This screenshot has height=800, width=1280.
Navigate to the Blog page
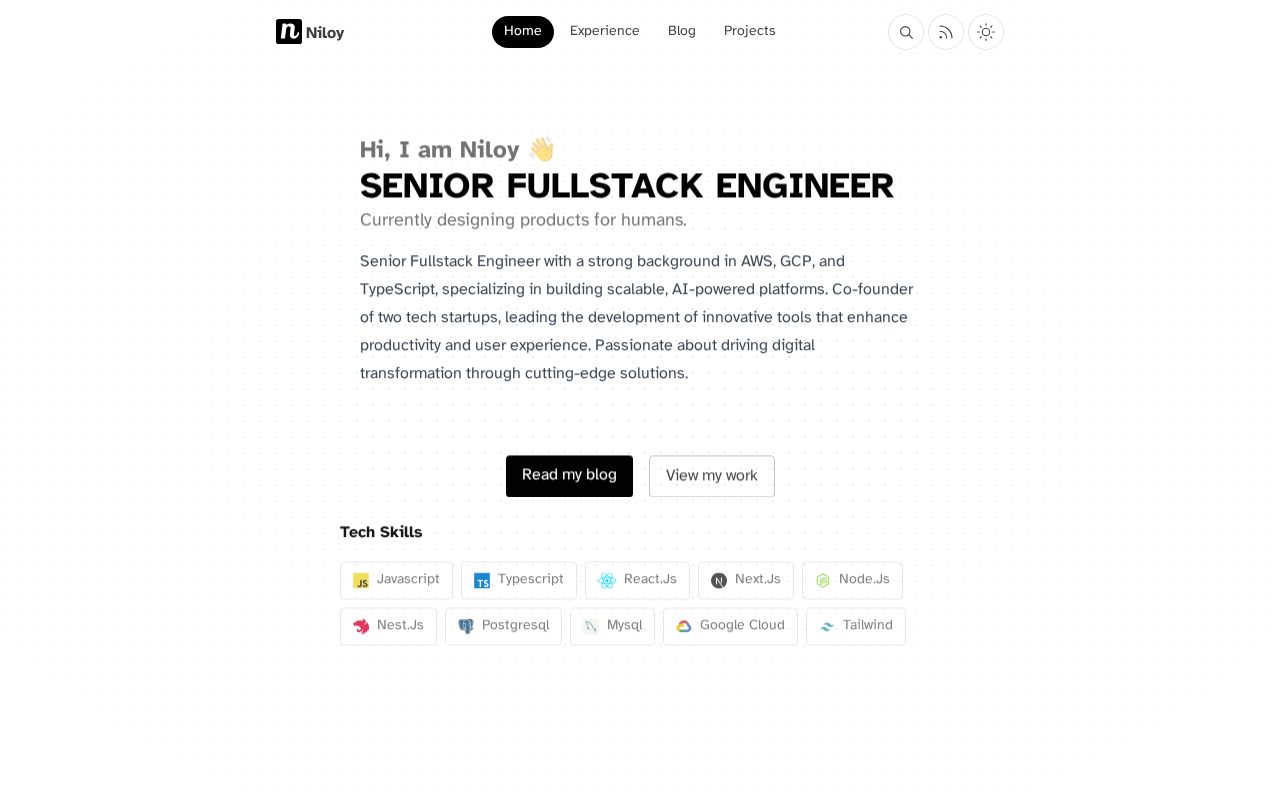[x=682, y=32]
